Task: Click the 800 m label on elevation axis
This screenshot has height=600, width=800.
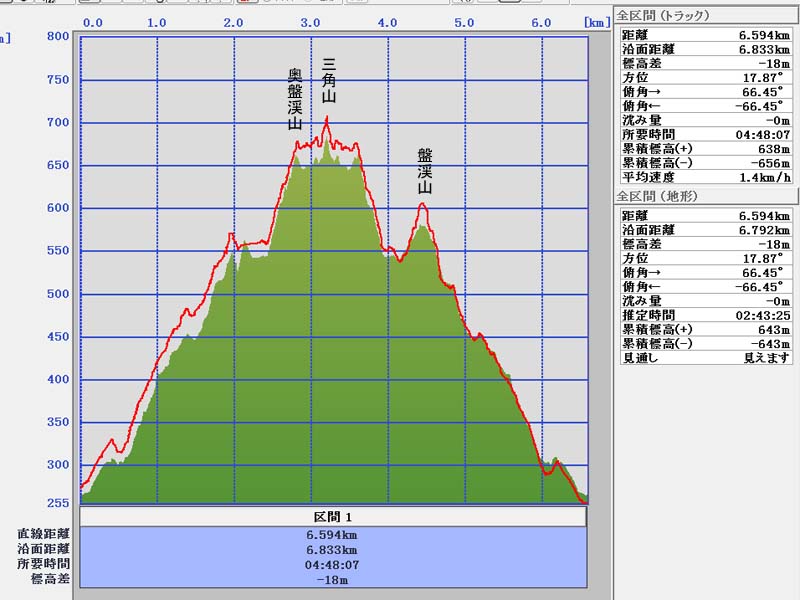Action: click(x=58, y=37)
